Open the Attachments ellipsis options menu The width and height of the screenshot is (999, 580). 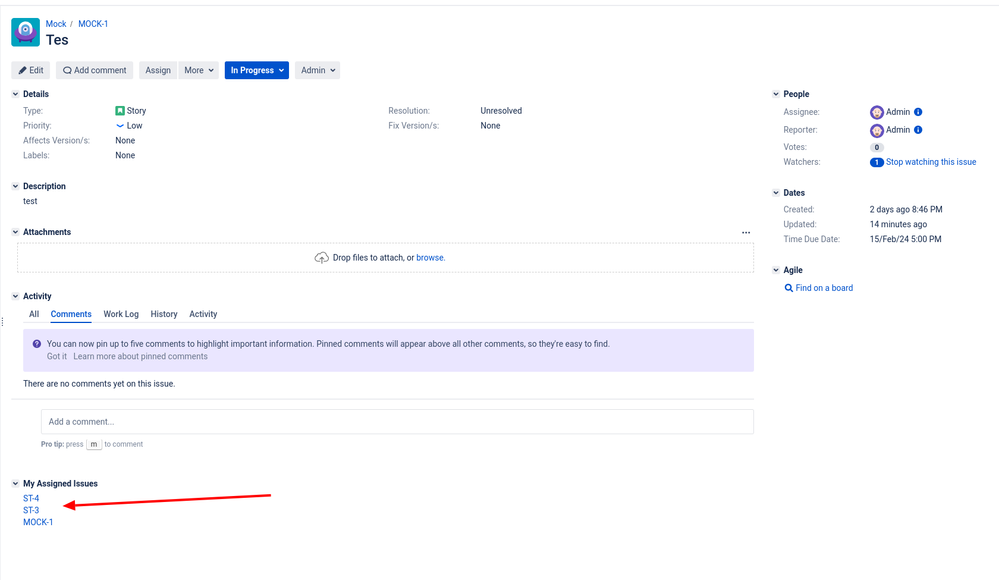point(746,233)
